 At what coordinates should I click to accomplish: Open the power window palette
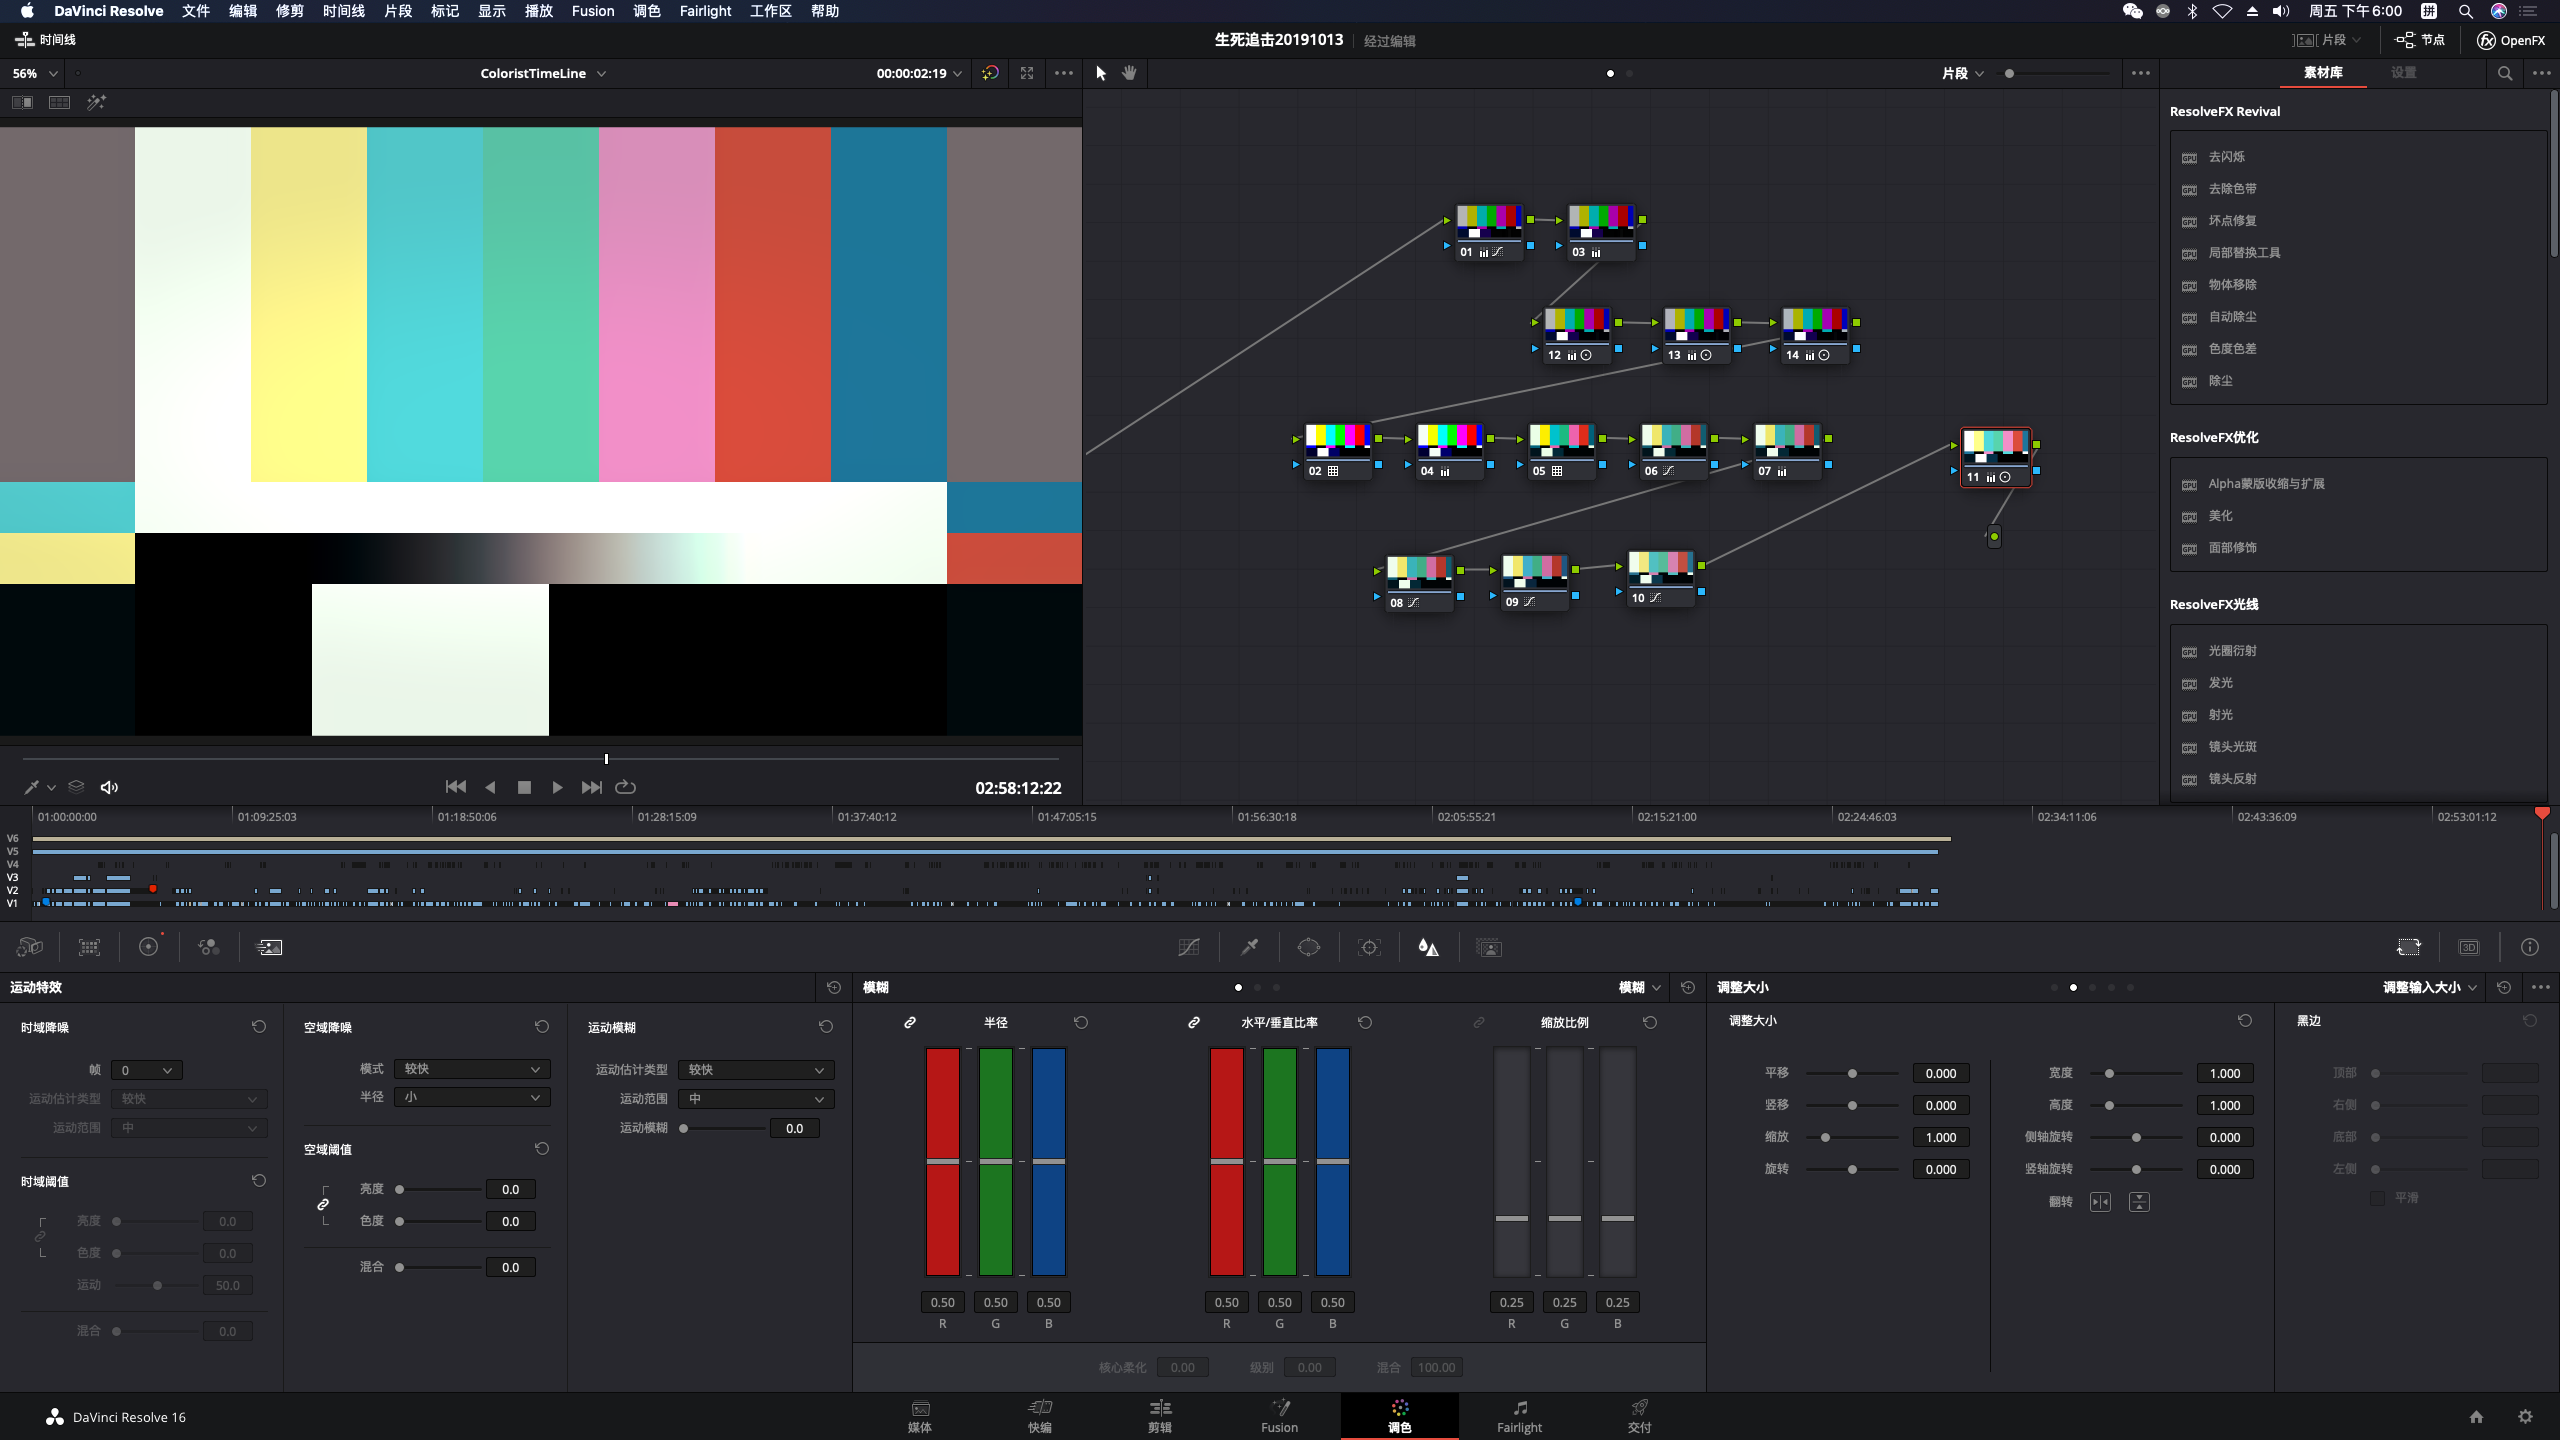(1308, 947)
